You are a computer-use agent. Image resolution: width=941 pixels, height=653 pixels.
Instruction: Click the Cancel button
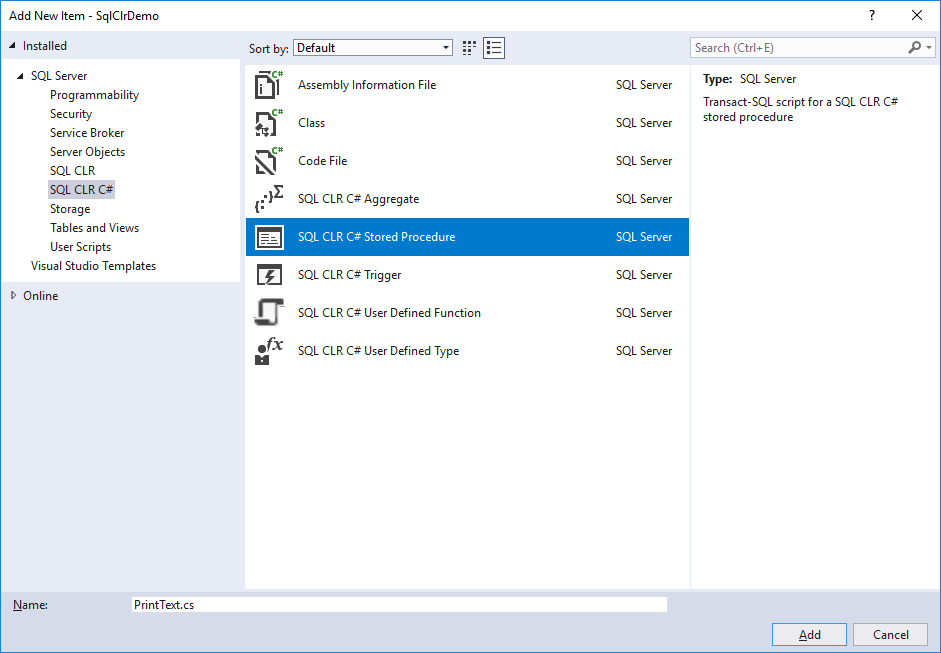click(x=891, y=634)
